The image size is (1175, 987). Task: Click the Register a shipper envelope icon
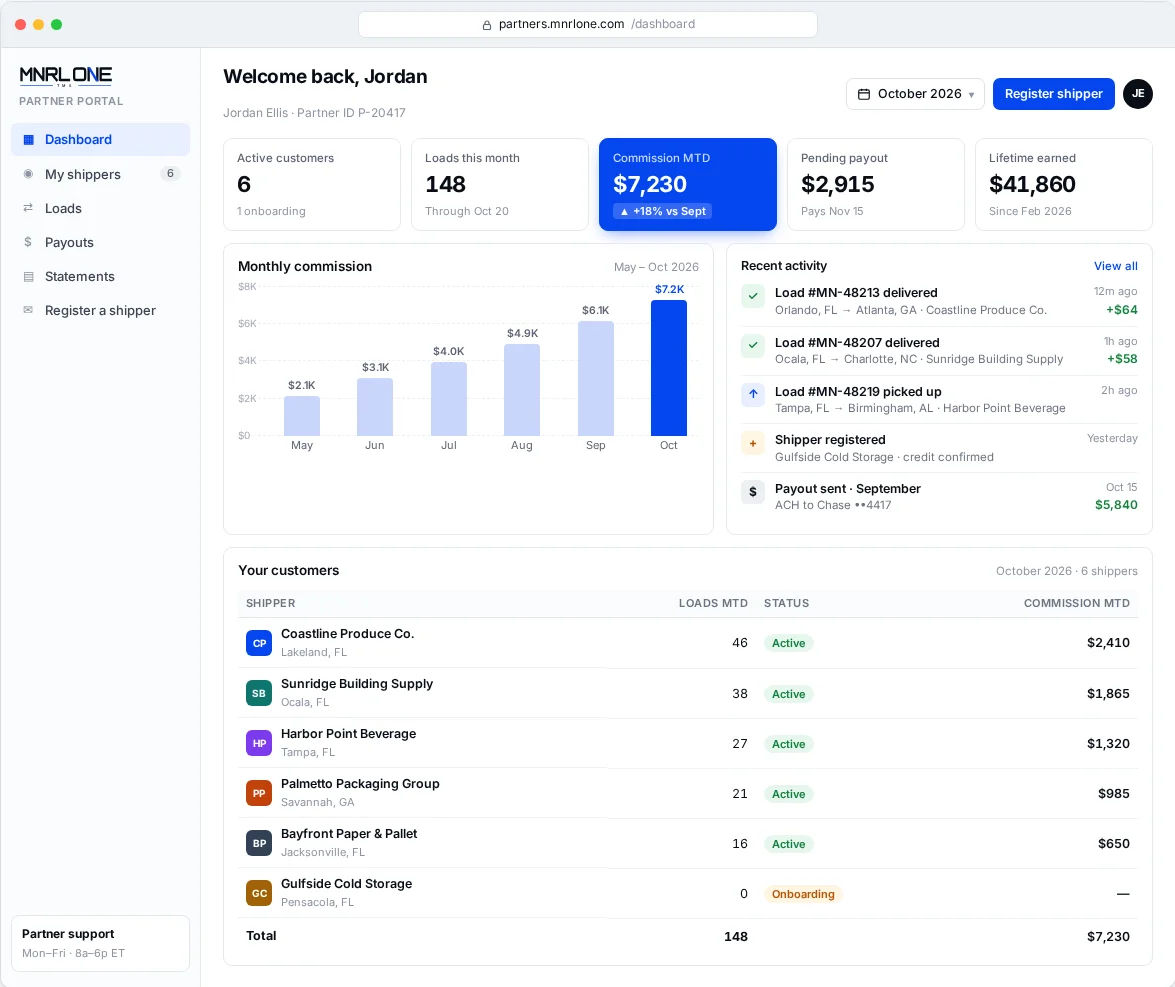28,310
